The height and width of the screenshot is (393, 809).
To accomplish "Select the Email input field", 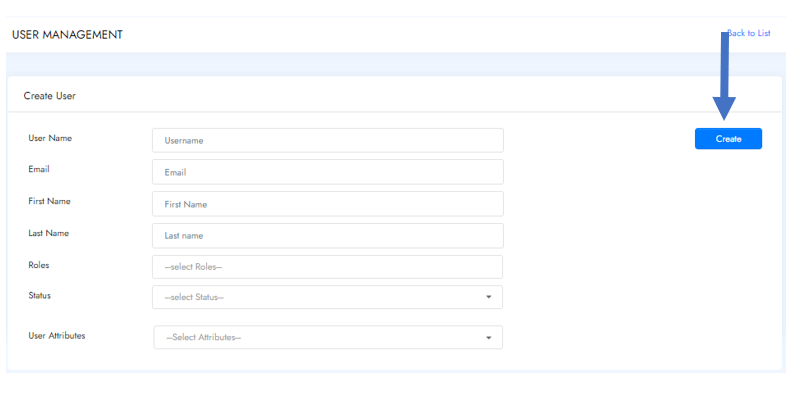I will 328,172.
